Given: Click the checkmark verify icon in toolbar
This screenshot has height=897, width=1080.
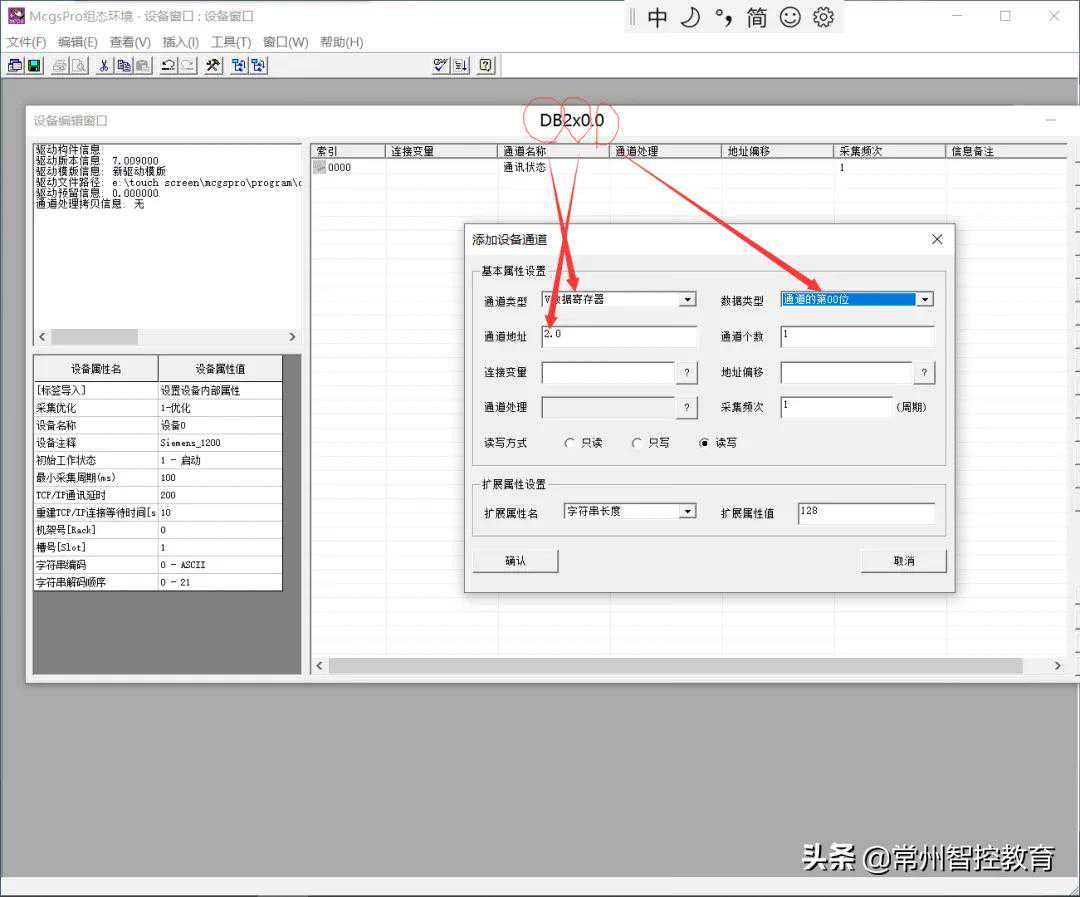Looking at the screenshot, I should click(x=441, y=66).
